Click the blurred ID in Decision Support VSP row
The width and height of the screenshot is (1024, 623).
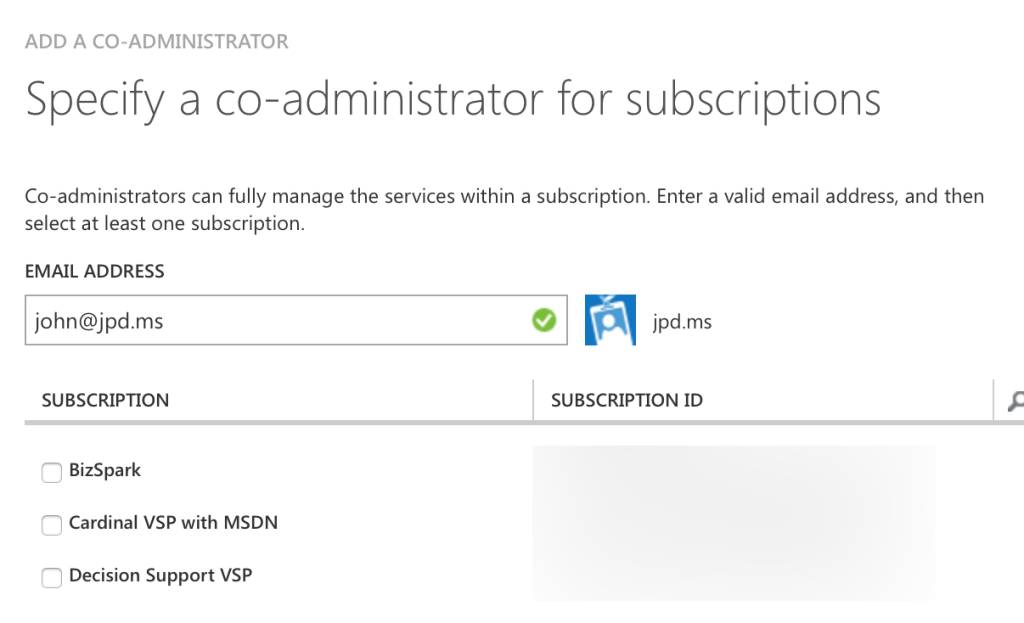pyautogui.click(x=733, y=575)
